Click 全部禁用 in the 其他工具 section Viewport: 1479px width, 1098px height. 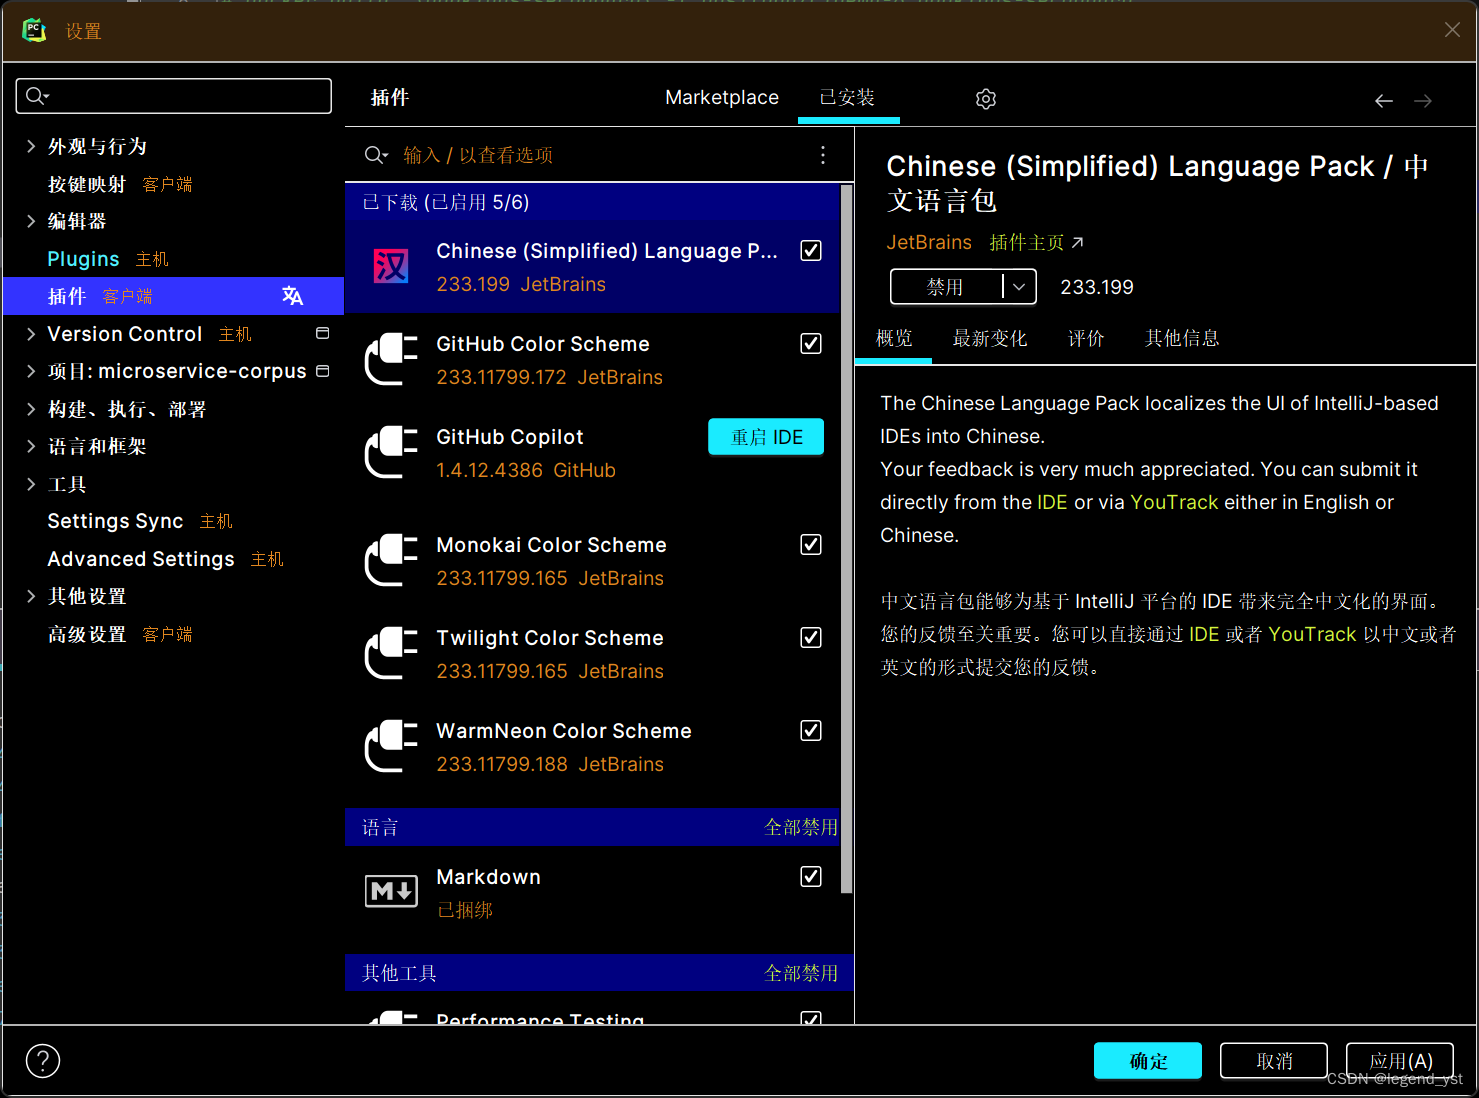coord(801,973)
